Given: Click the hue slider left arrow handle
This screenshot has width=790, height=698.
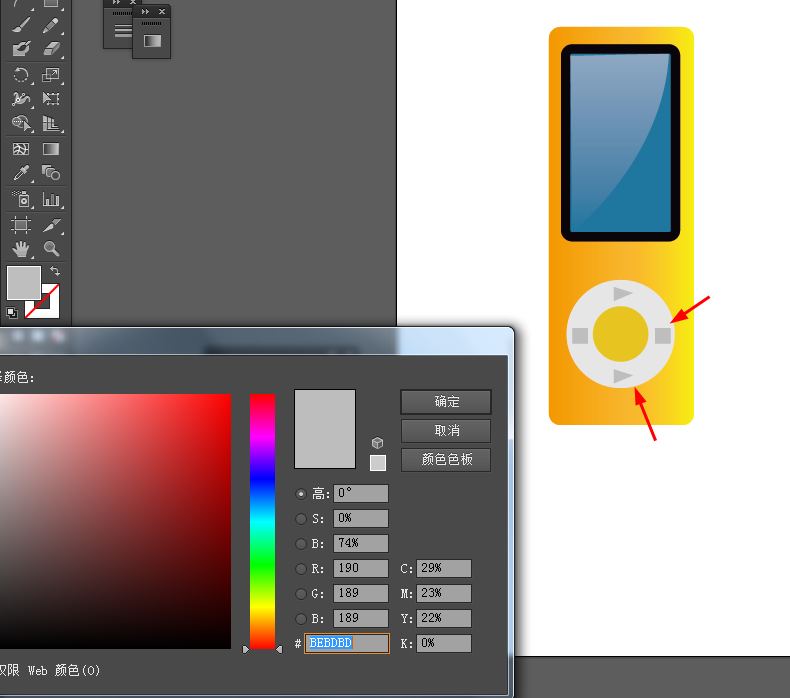Looking at the screenshot, I should coord(245,650).
